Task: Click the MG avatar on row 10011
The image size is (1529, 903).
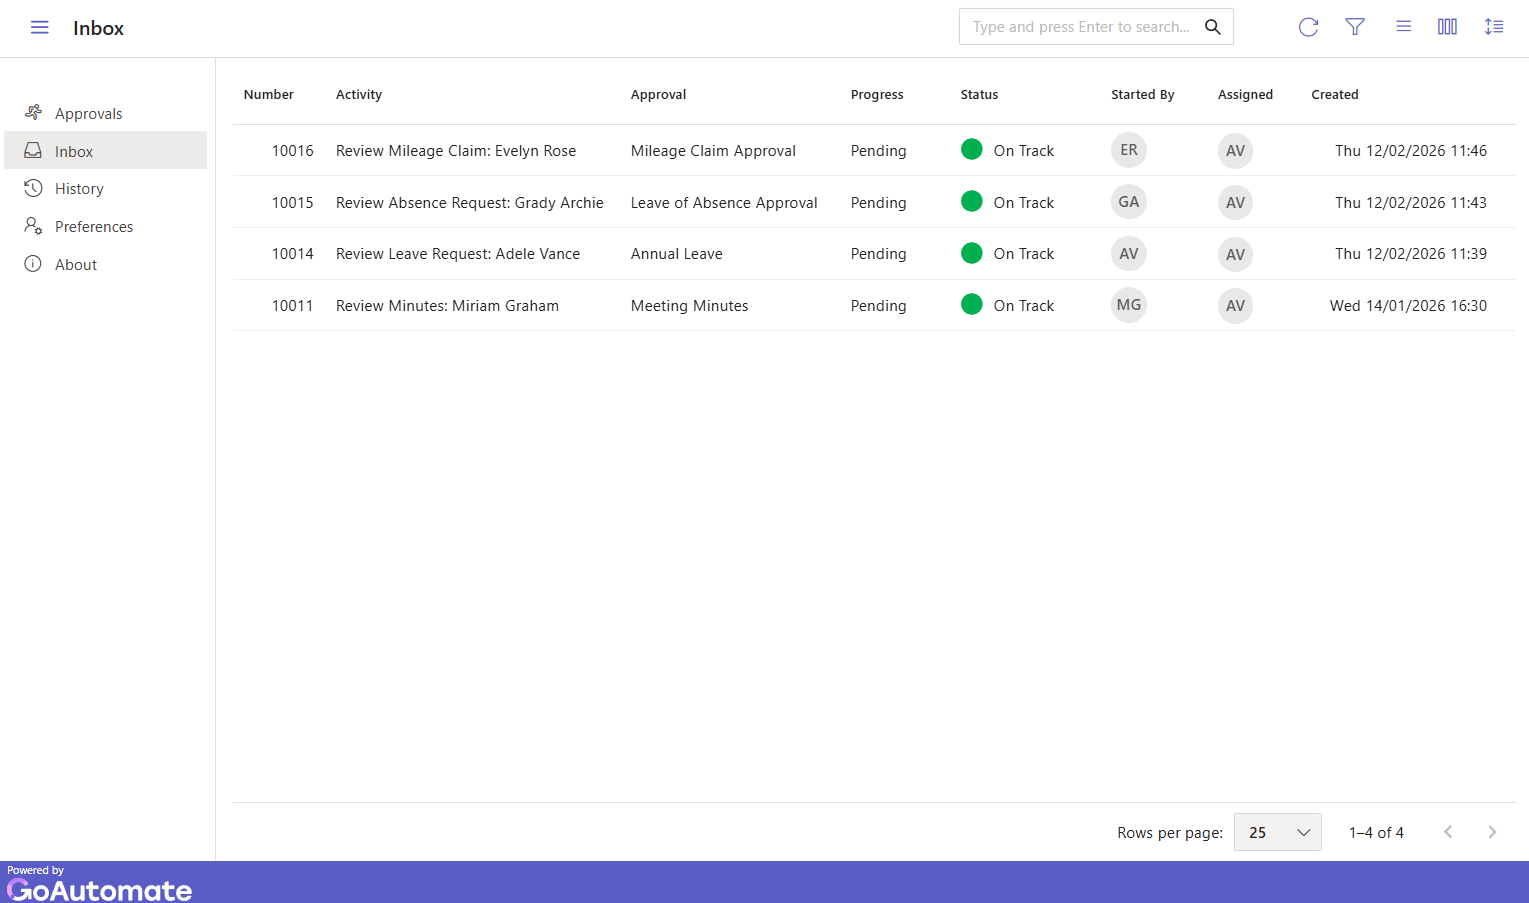Action: (1128, 305)
